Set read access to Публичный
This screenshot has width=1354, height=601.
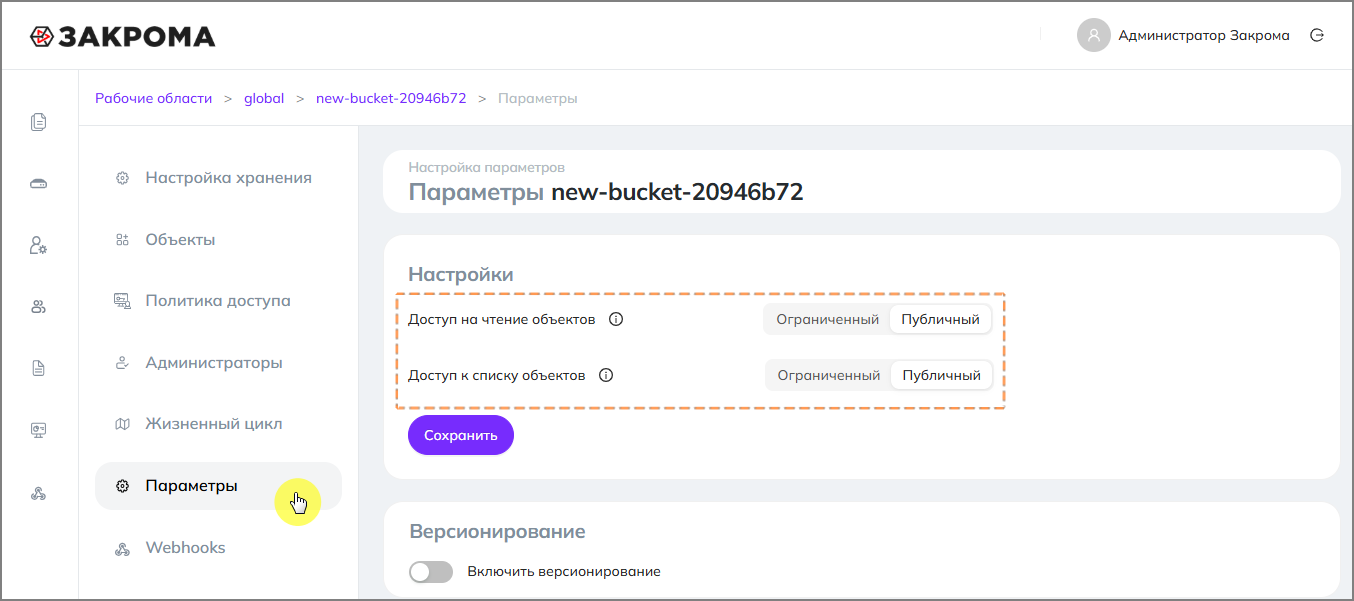940,320
